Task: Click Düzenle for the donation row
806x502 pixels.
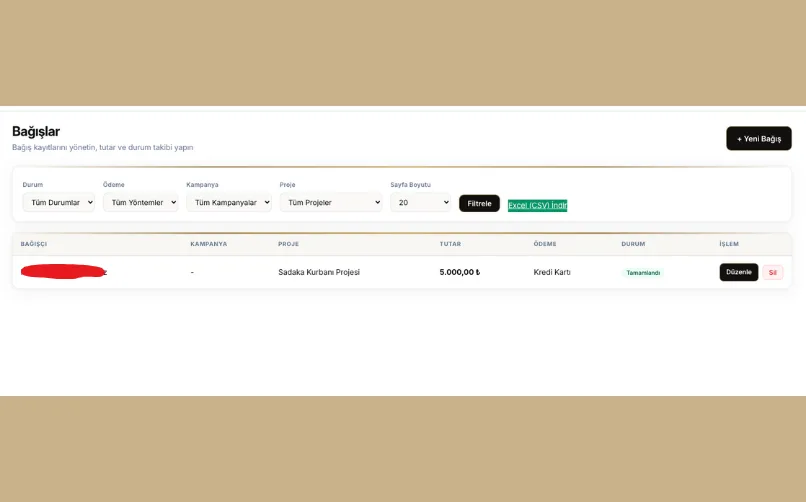Action: [738, 272]
